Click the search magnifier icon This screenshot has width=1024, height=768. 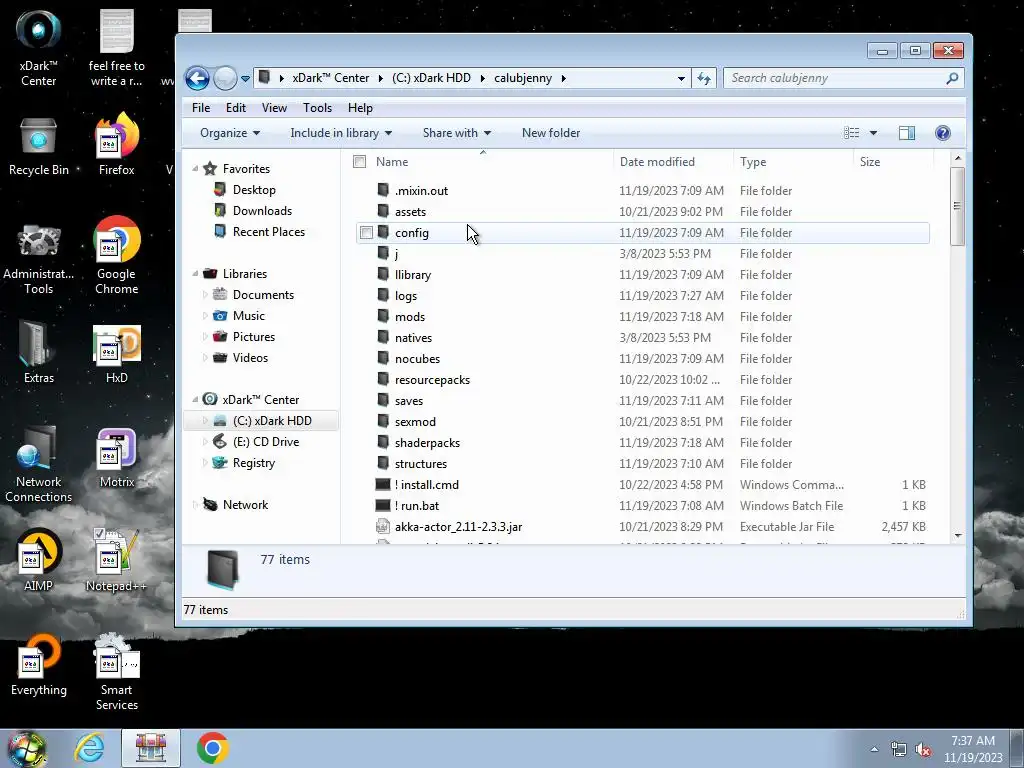click(952, 78)
